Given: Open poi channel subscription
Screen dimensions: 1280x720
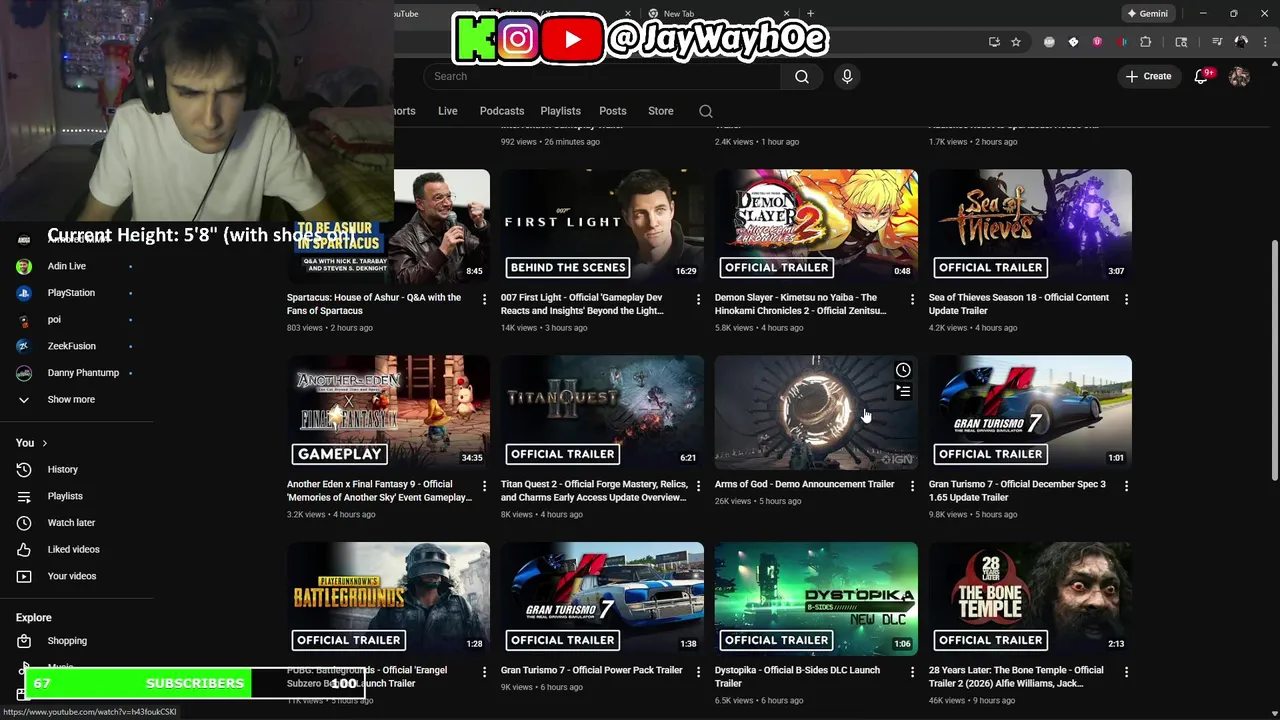Looking at the screenshot, I should pos(77,319).
